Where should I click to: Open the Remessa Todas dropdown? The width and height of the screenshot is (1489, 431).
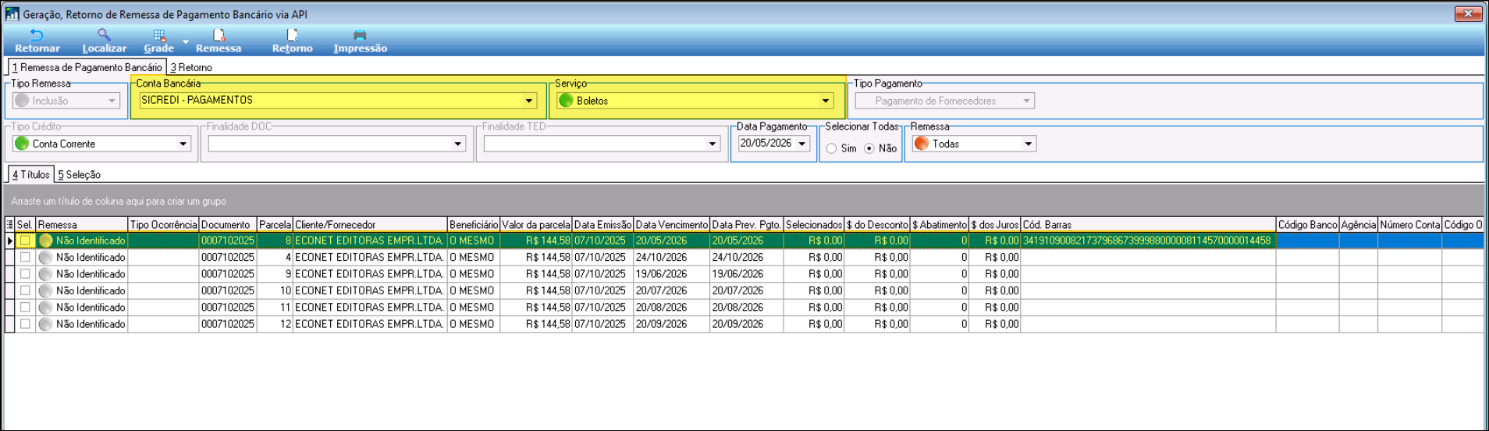[1028, 144]
